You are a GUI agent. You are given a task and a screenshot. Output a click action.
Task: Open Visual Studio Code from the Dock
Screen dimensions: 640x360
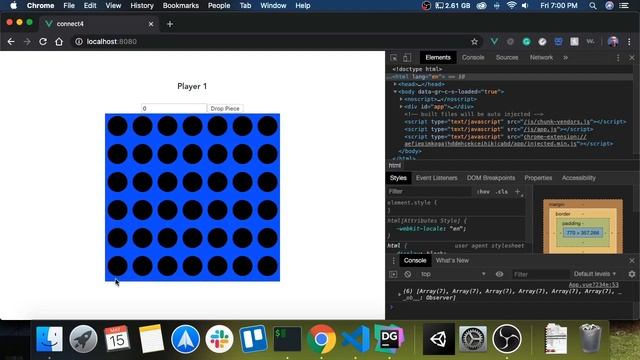356,338
